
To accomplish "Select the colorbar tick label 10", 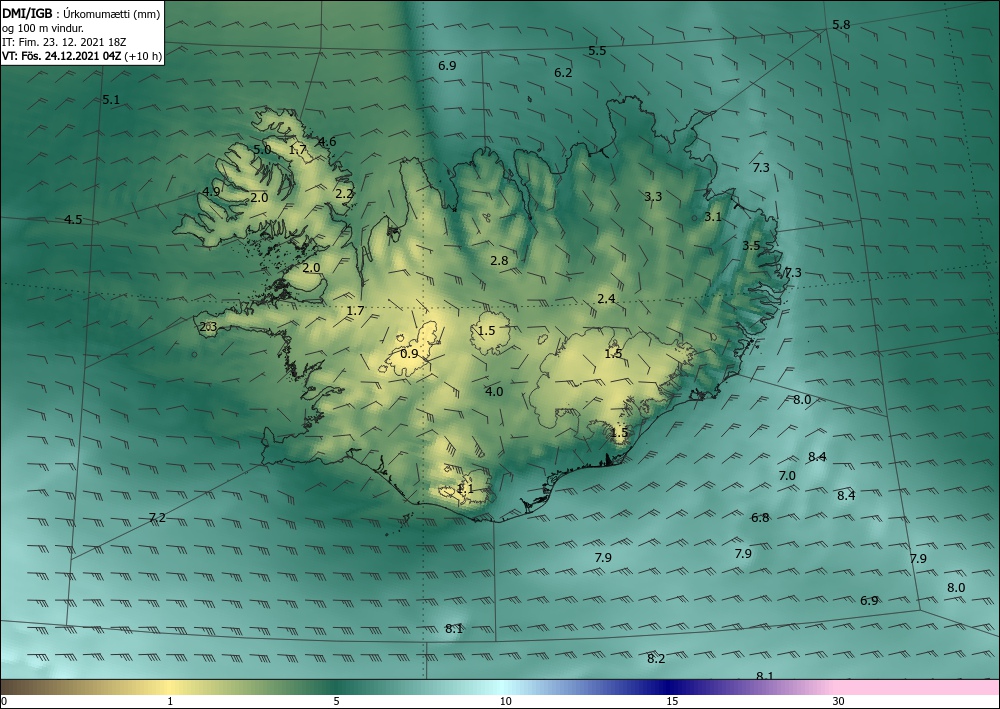I will [x=505, y=701].
